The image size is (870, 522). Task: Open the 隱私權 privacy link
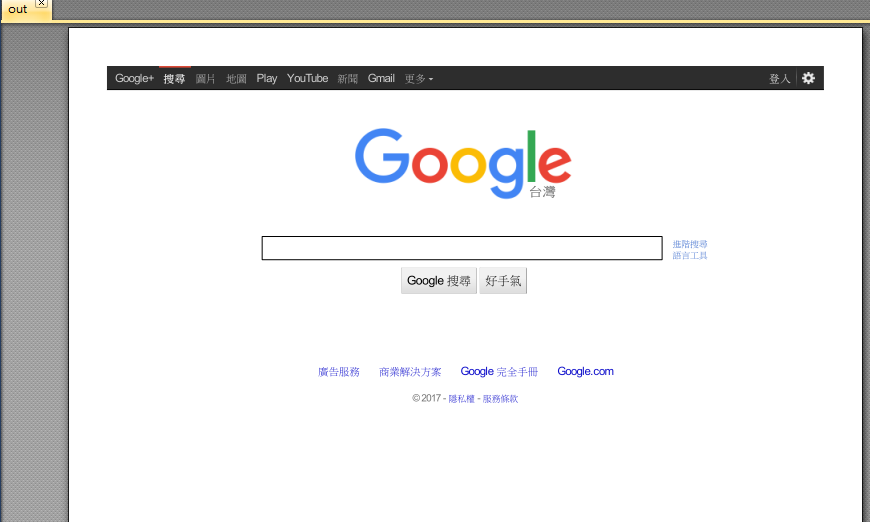[462, 399]
